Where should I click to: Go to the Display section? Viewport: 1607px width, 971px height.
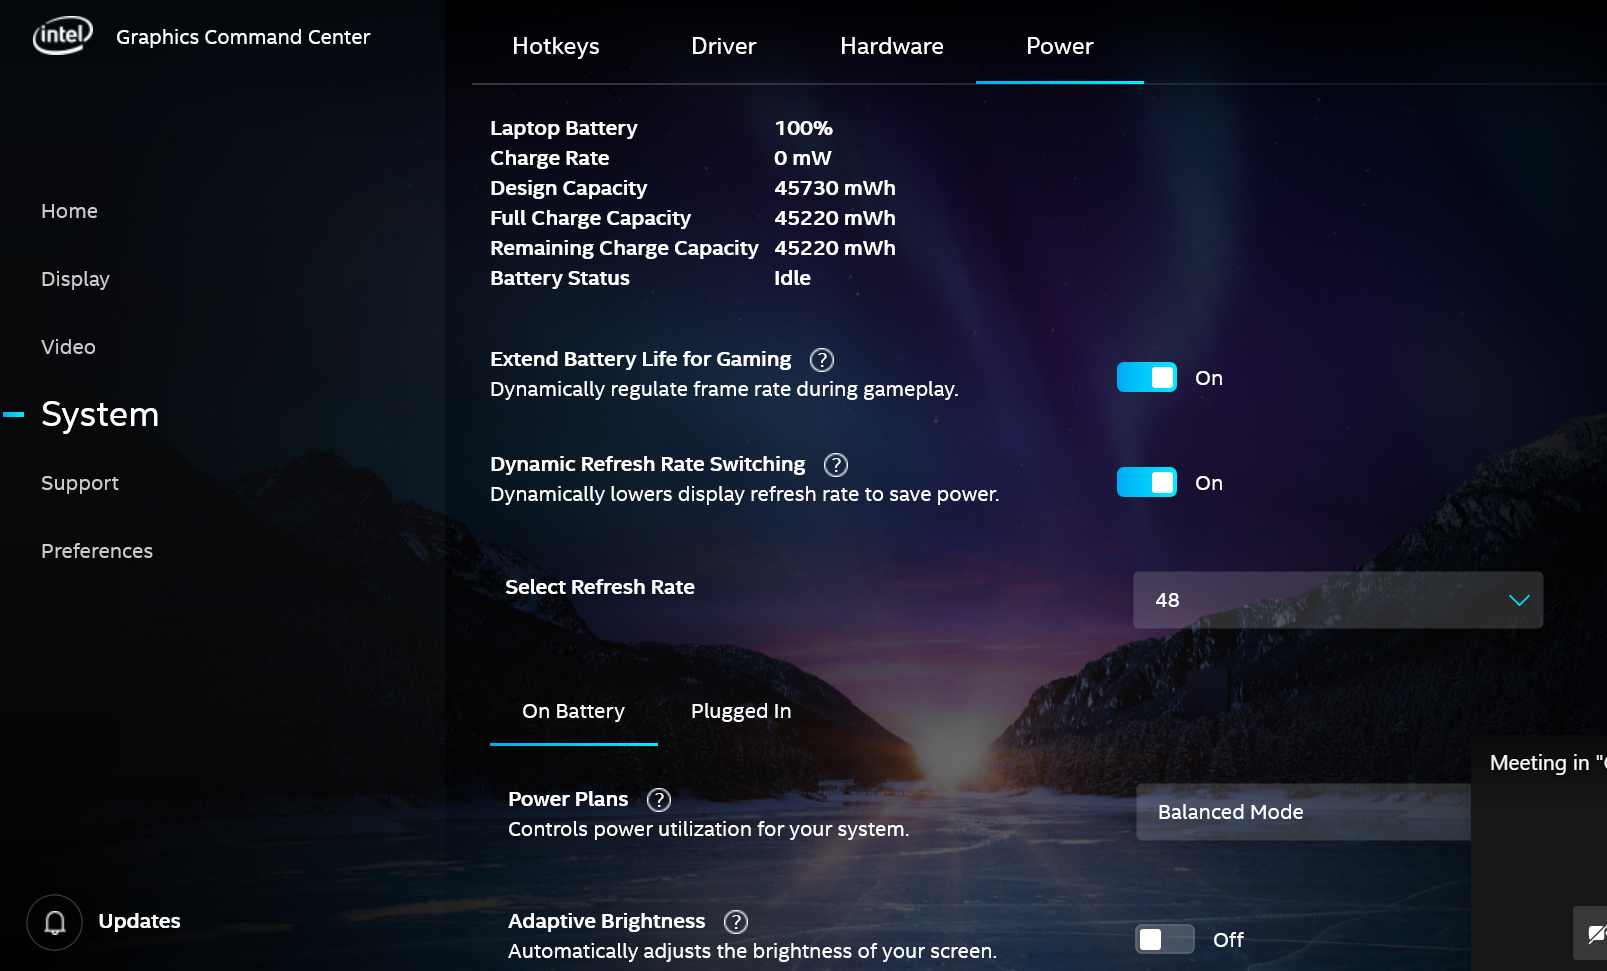pyautogui.click(x=75, y=279)
